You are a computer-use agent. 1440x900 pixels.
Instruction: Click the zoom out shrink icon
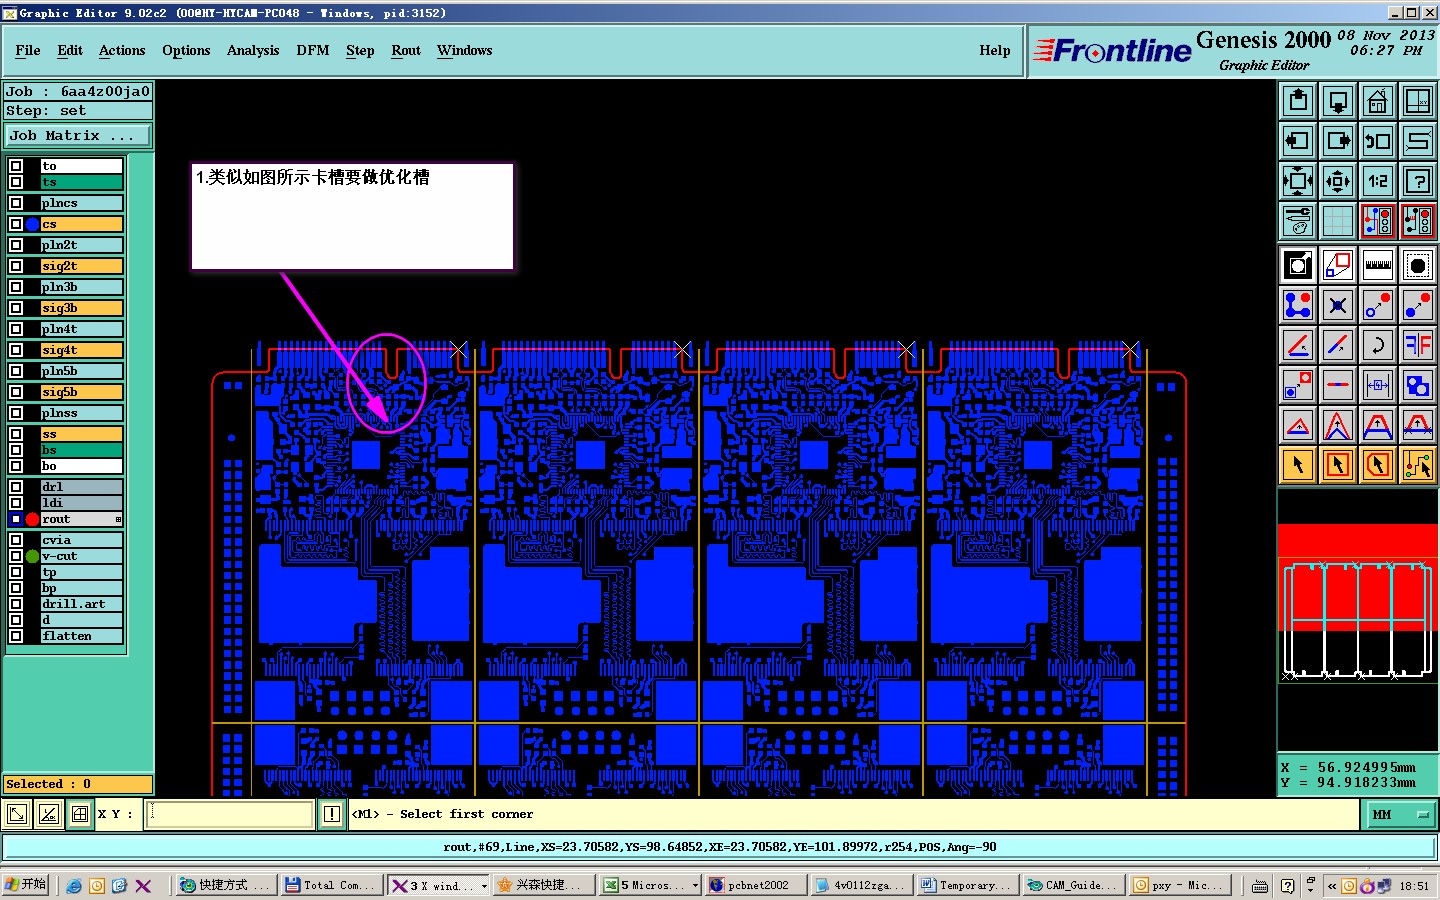click(1338, 181)
